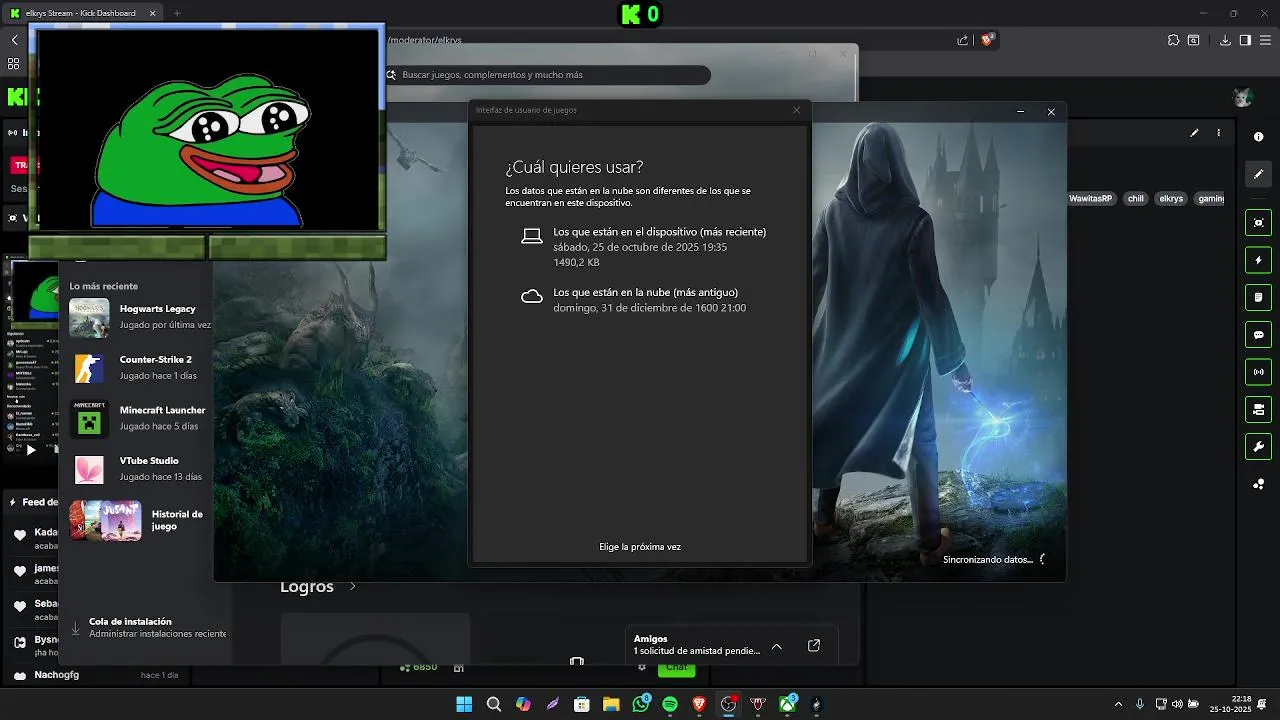This screenshot has width=1280, height=720.
Task: Open Kick sidebar info icon
Action: point(1258,136)
